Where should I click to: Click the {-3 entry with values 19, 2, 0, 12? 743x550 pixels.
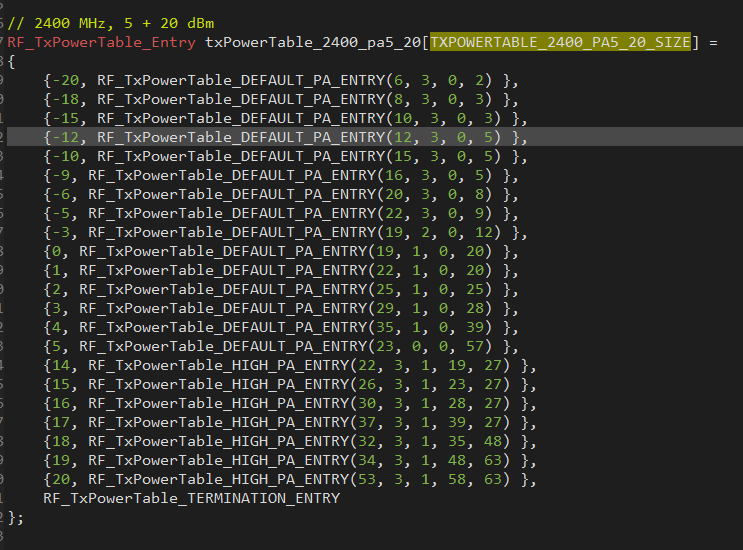[285, 232]
